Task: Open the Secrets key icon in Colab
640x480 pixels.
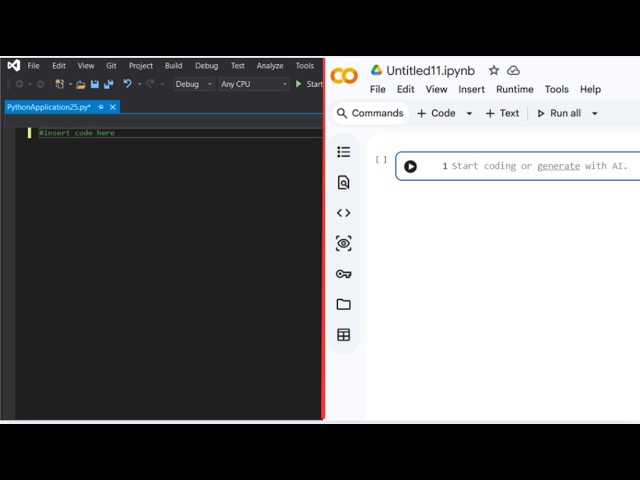Action: coord(344,274)
